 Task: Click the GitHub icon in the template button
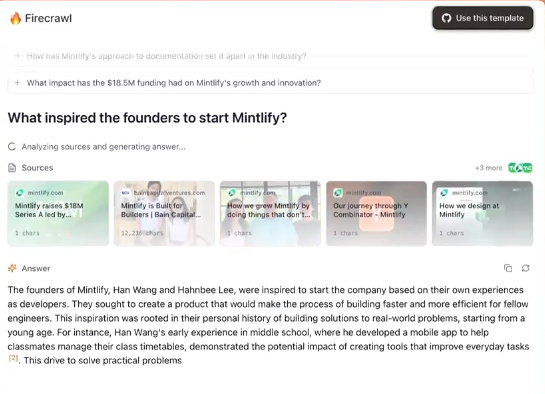[x=446, y=18]
